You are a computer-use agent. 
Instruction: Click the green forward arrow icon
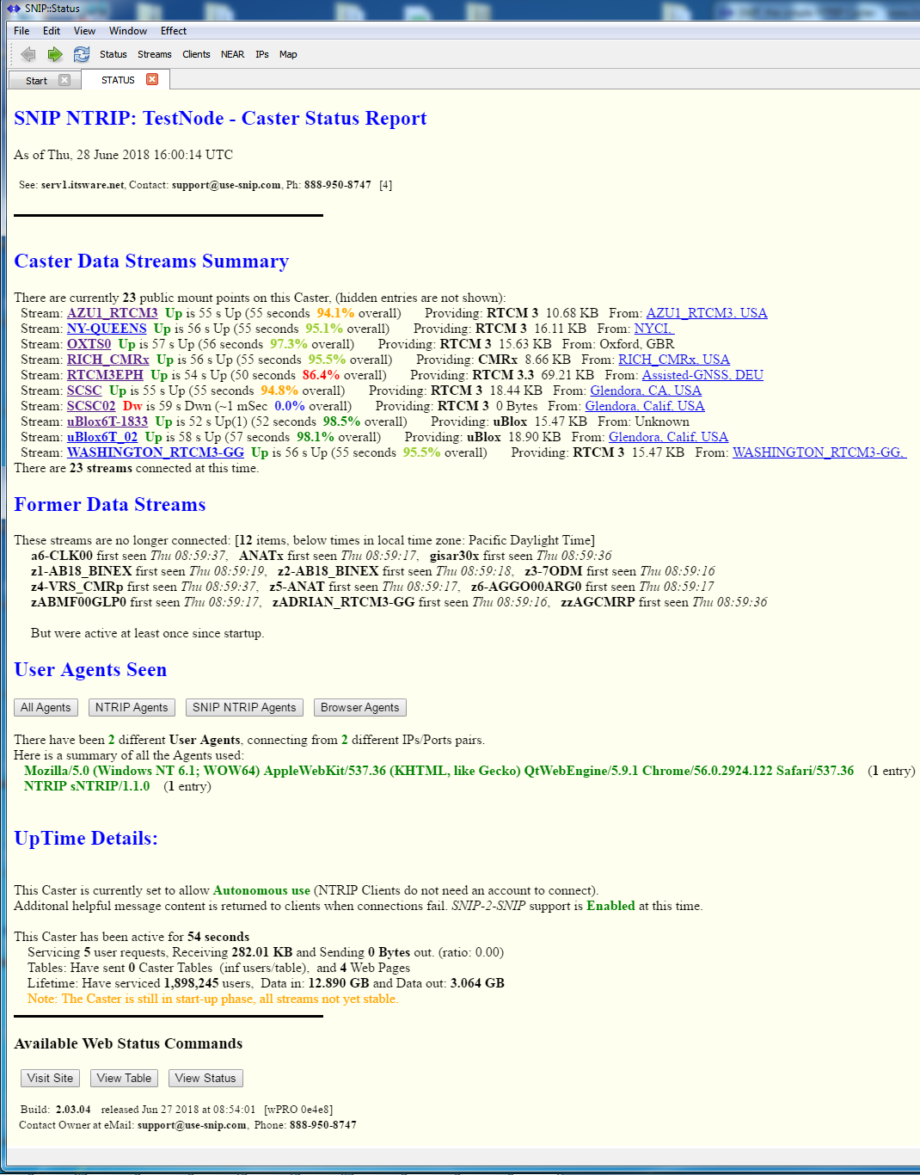[55, 54]
